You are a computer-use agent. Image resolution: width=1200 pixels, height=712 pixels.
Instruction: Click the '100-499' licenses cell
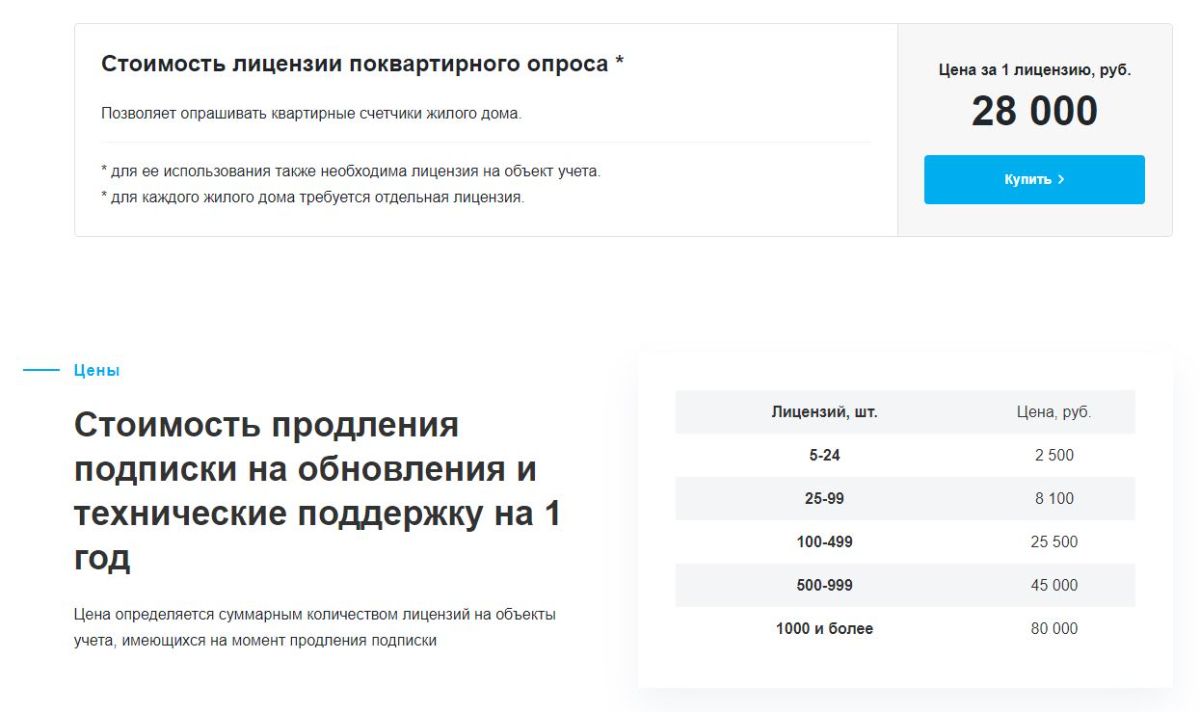824,542
